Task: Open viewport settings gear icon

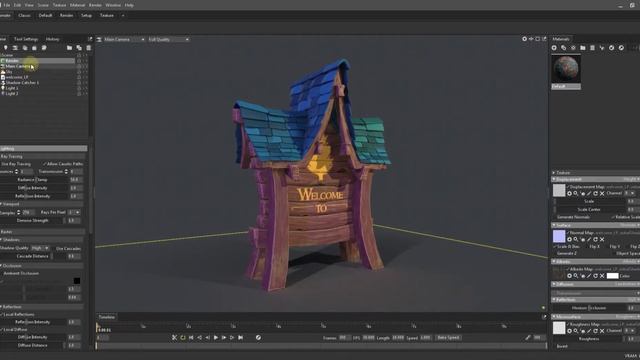Action: click(524, 39)
